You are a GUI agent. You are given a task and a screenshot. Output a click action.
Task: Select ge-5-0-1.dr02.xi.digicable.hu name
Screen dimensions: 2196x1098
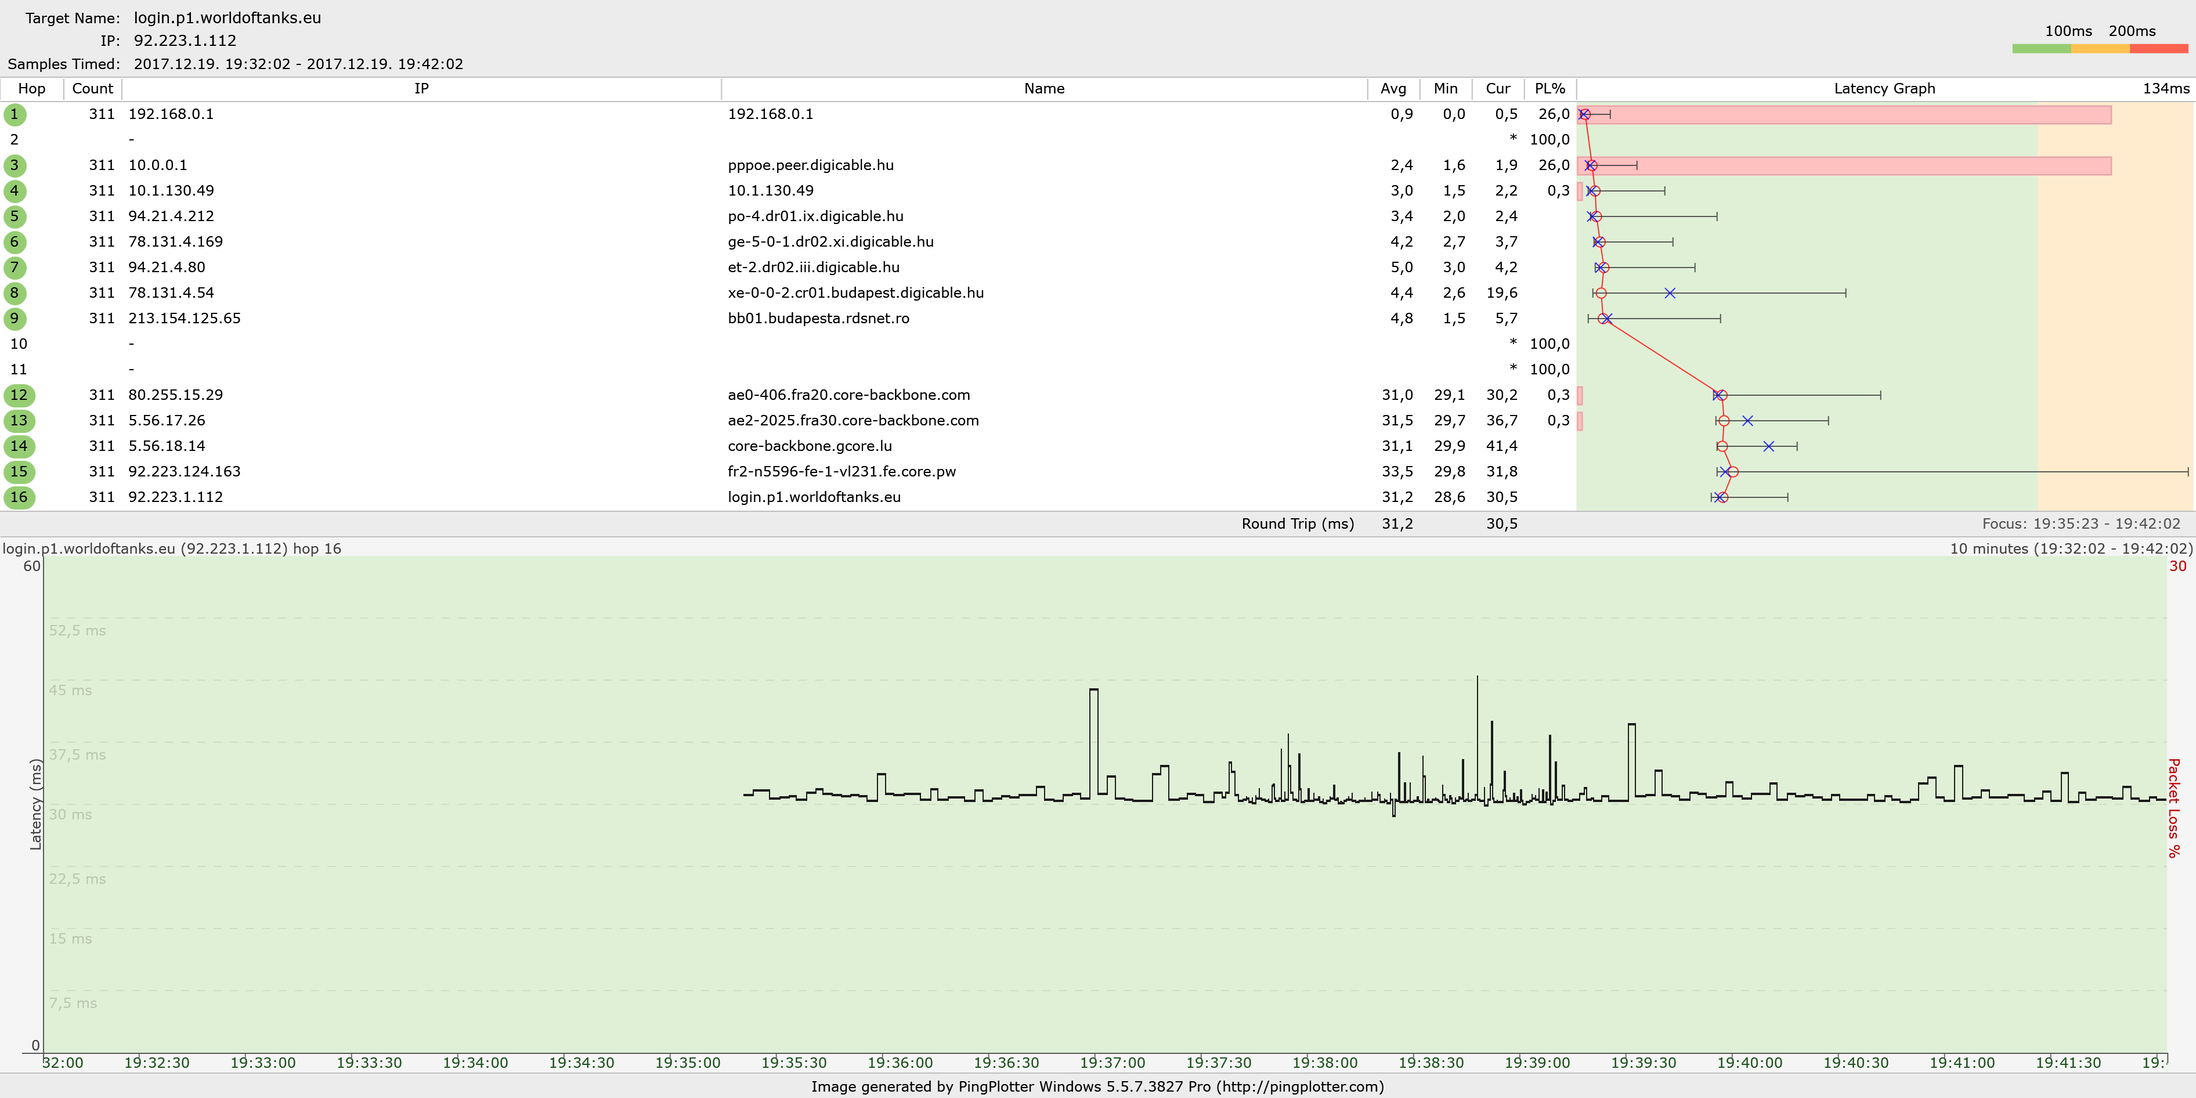[x=831, y=242]
